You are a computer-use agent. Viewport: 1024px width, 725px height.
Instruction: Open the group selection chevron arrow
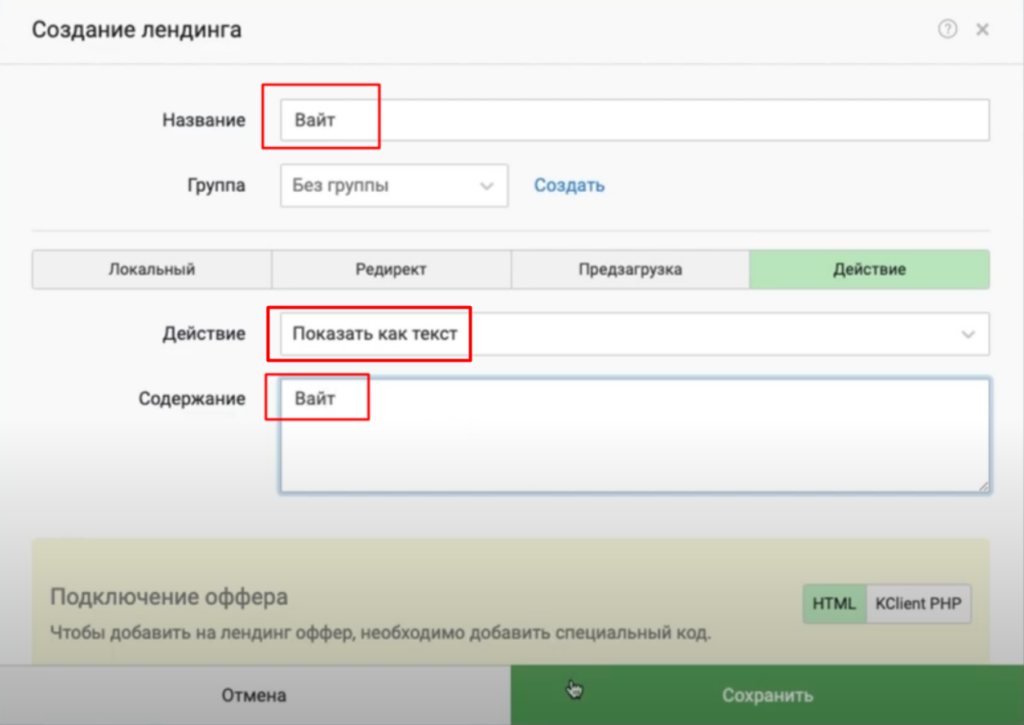click(x=487, y=185)
